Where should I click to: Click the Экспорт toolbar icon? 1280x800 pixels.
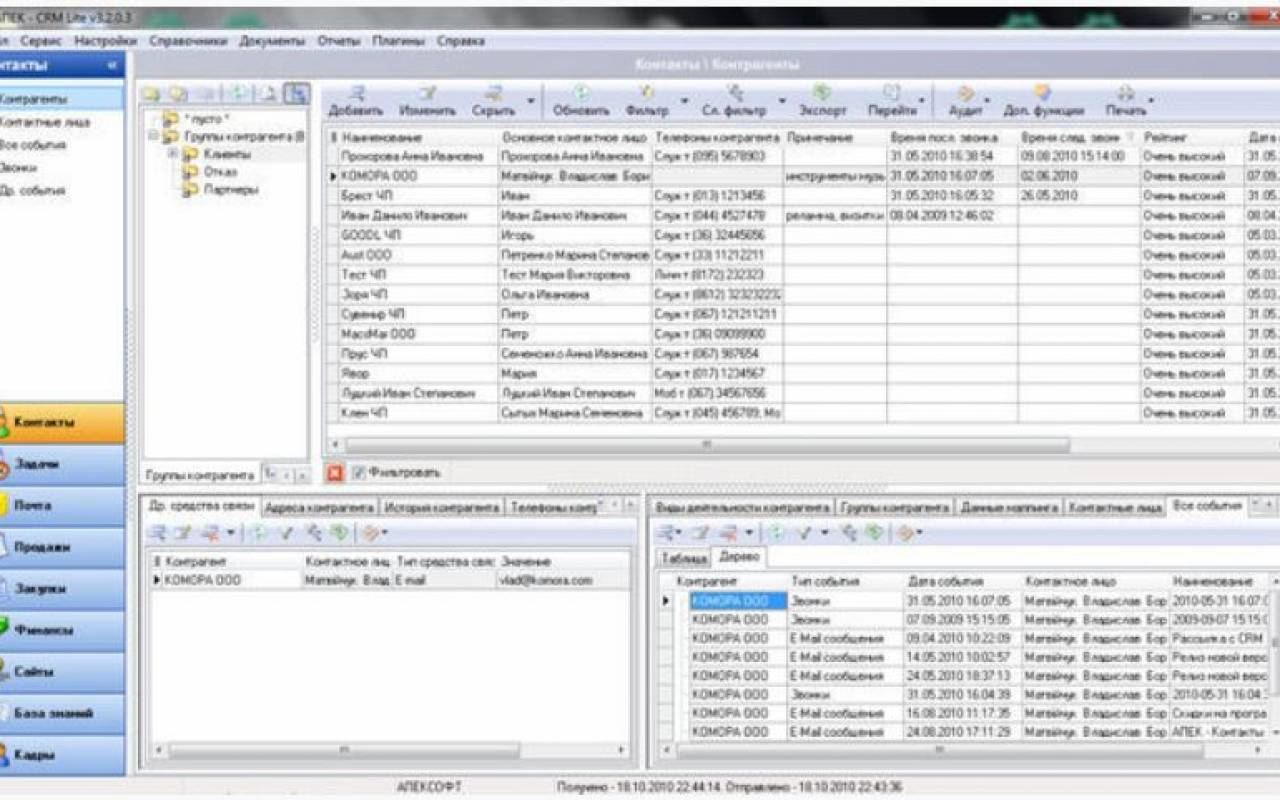click(x=821, y=93)
